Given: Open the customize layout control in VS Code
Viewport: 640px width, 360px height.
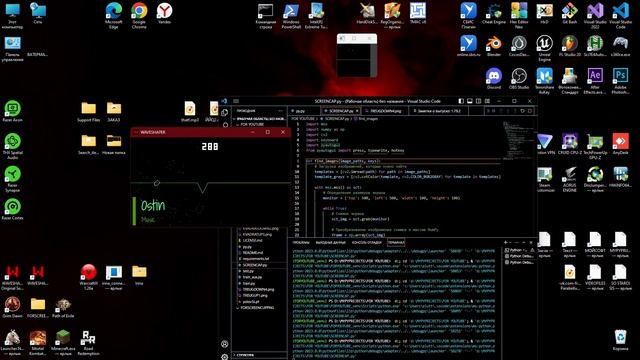Looking at the screenshot, I should (487, 101).
